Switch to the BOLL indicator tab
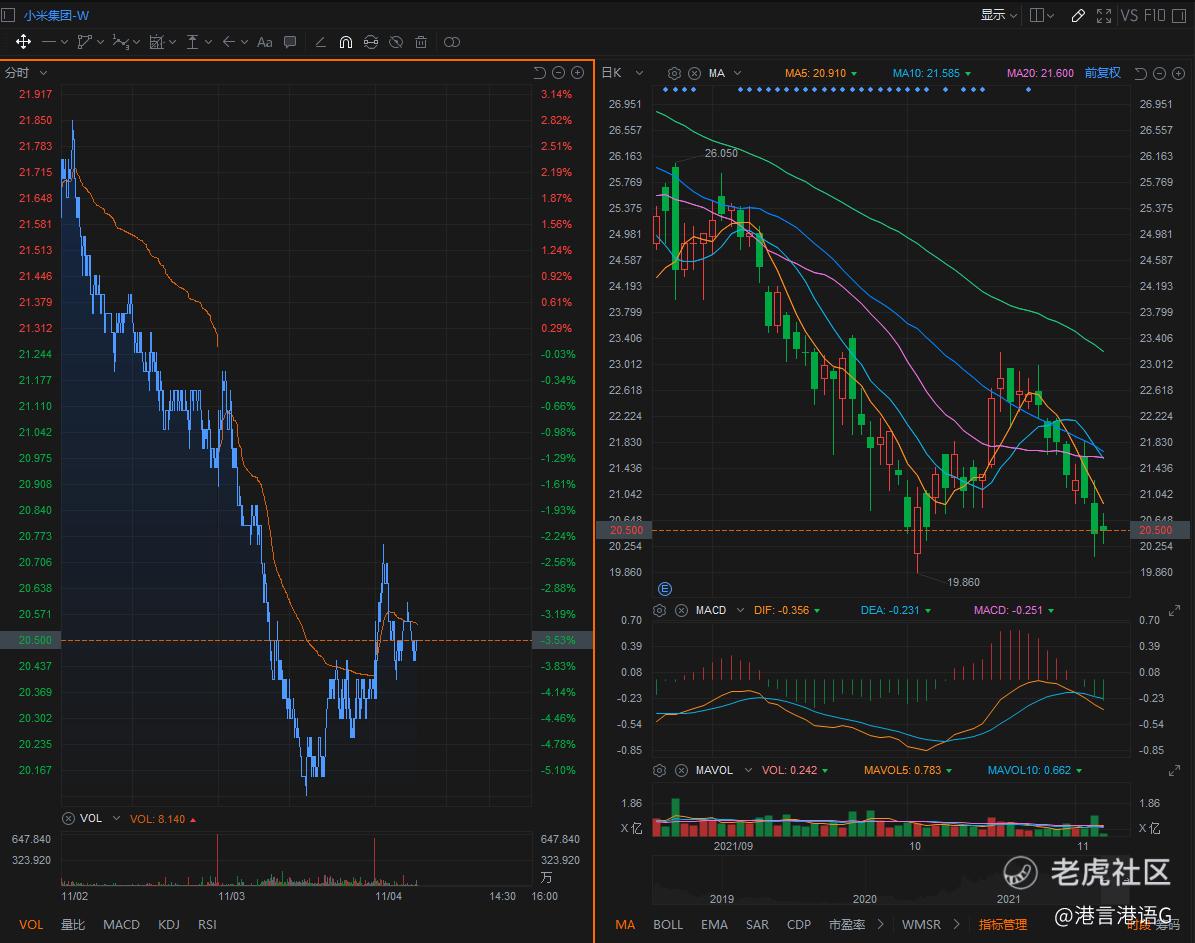The width and height of the screenshot is (1195, 943). (668, 925)
